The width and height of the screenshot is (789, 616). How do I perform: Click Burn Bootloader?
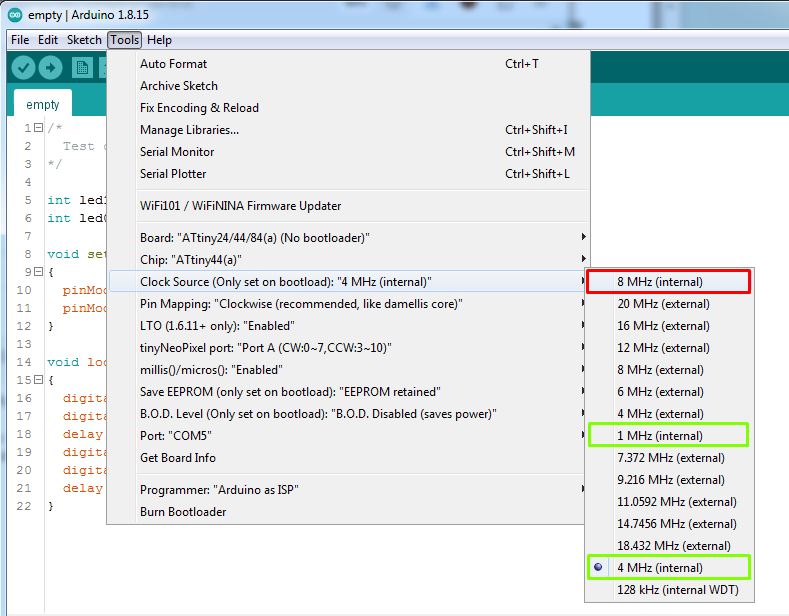point(348,512)
